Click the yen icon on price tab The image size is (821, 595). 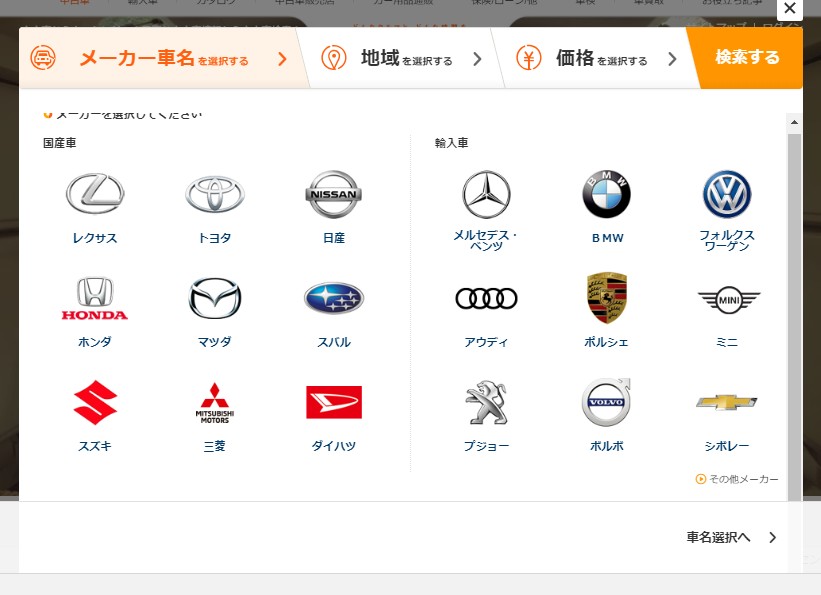(x=528, y=58)
